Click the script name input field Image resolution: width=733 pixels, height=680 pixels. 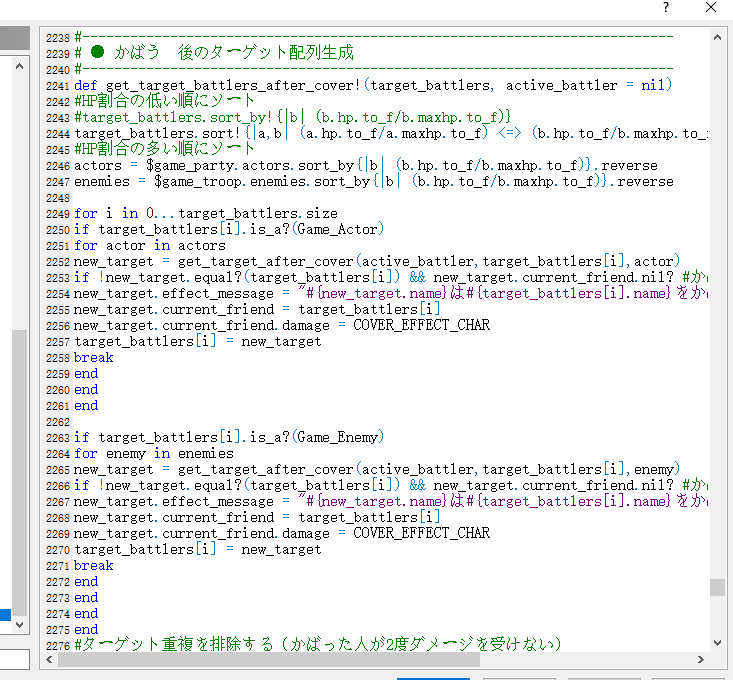[x=14, y=659]
